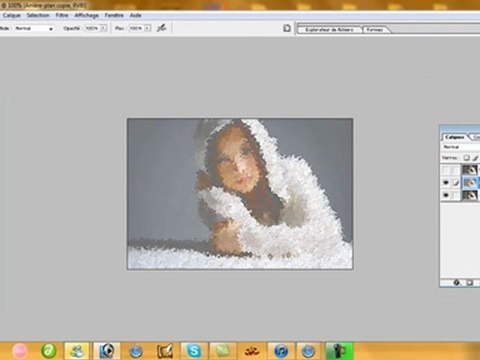Open the Aide menu
This screenshot has width=480, height=360.
click(135, 15)
